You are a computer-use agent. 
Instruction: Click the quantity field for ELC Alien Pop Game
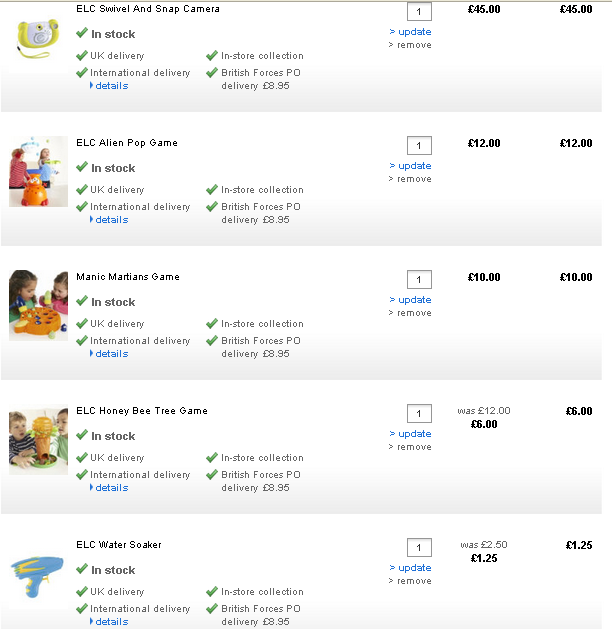[x=419, y=146]
